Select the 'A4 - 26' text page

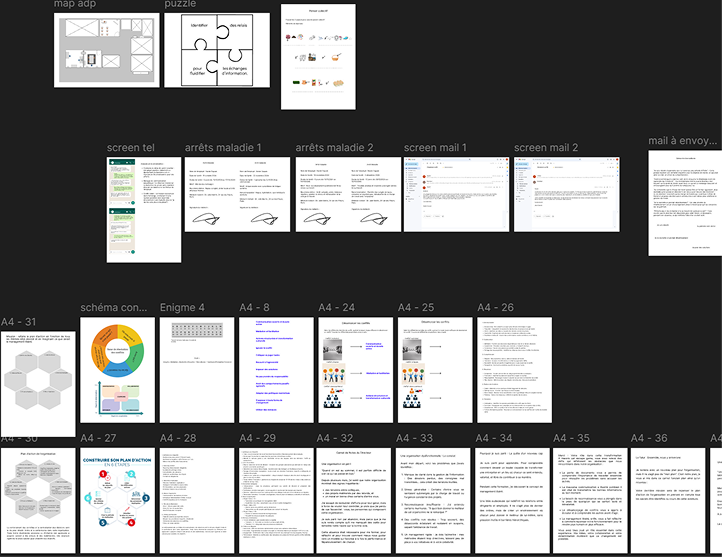point(513,374)
